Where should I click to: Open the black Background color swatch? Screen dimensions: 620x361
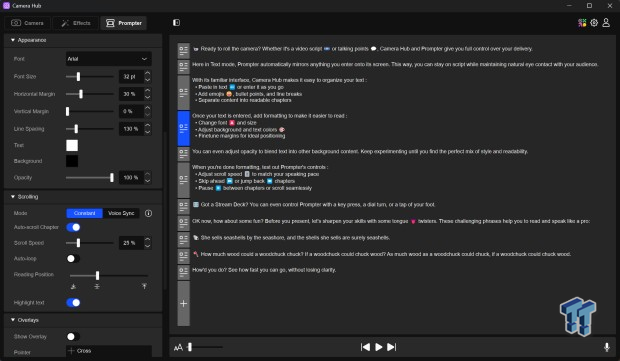72,161
